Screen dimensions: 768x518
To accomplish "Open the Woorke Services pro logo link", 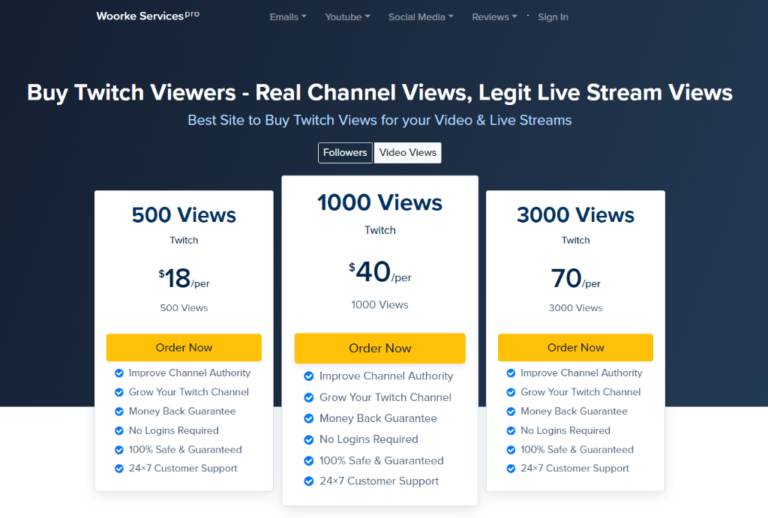I will coord(147,16).
